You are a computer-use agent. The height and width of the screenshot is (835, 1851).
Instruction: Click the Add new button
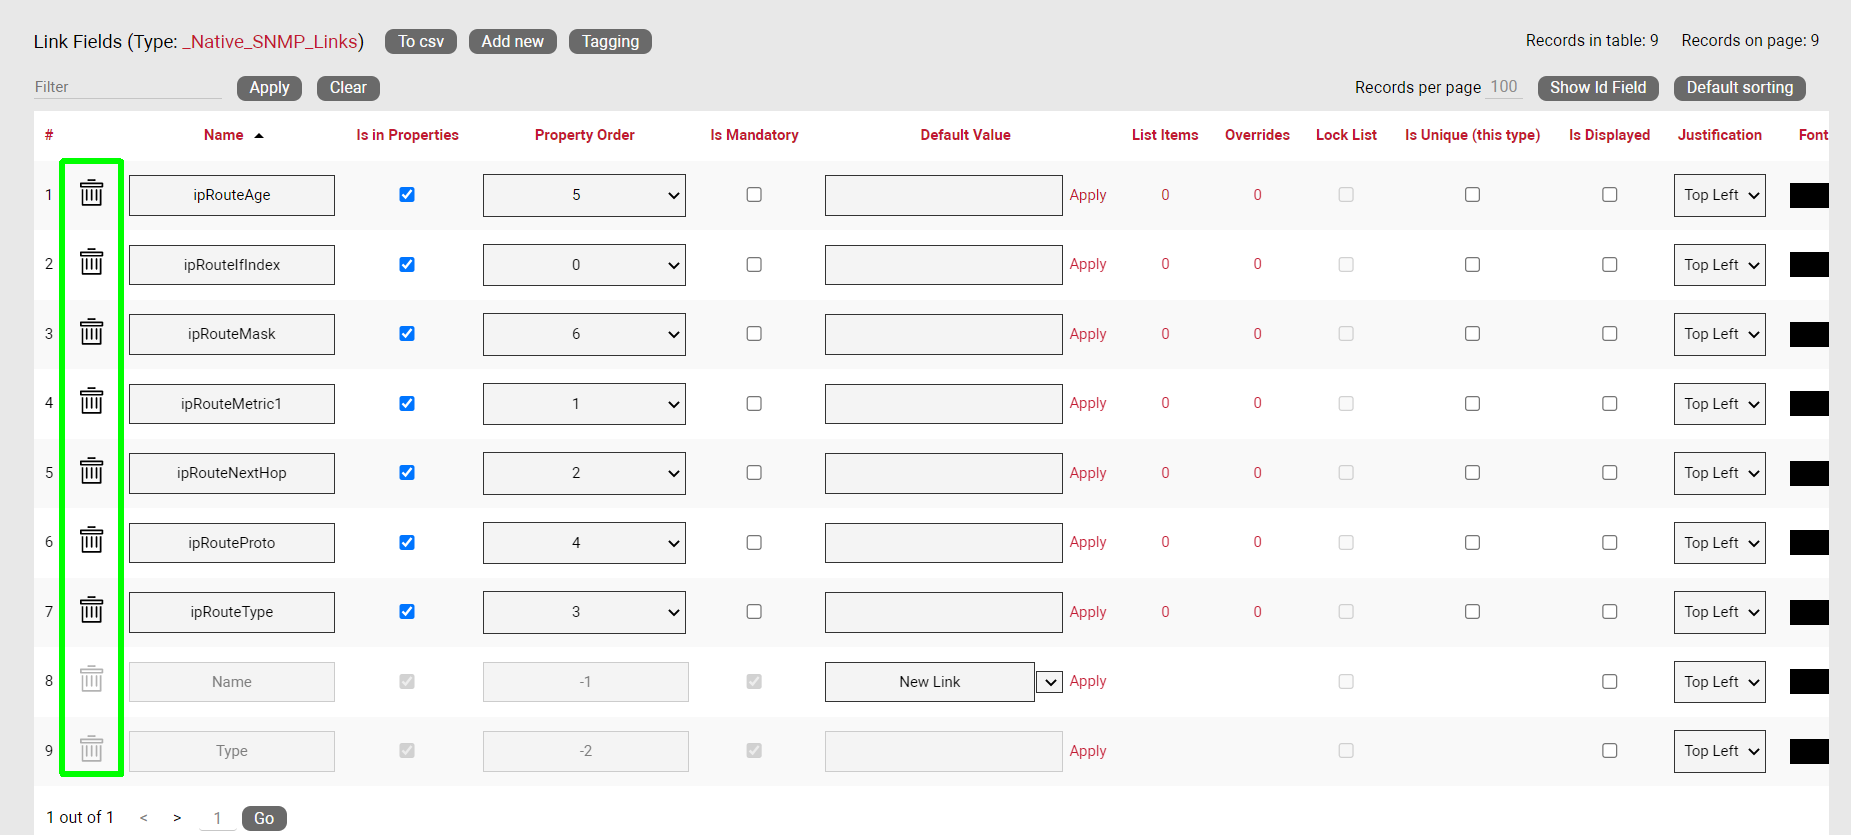click(x=512, y=41)
